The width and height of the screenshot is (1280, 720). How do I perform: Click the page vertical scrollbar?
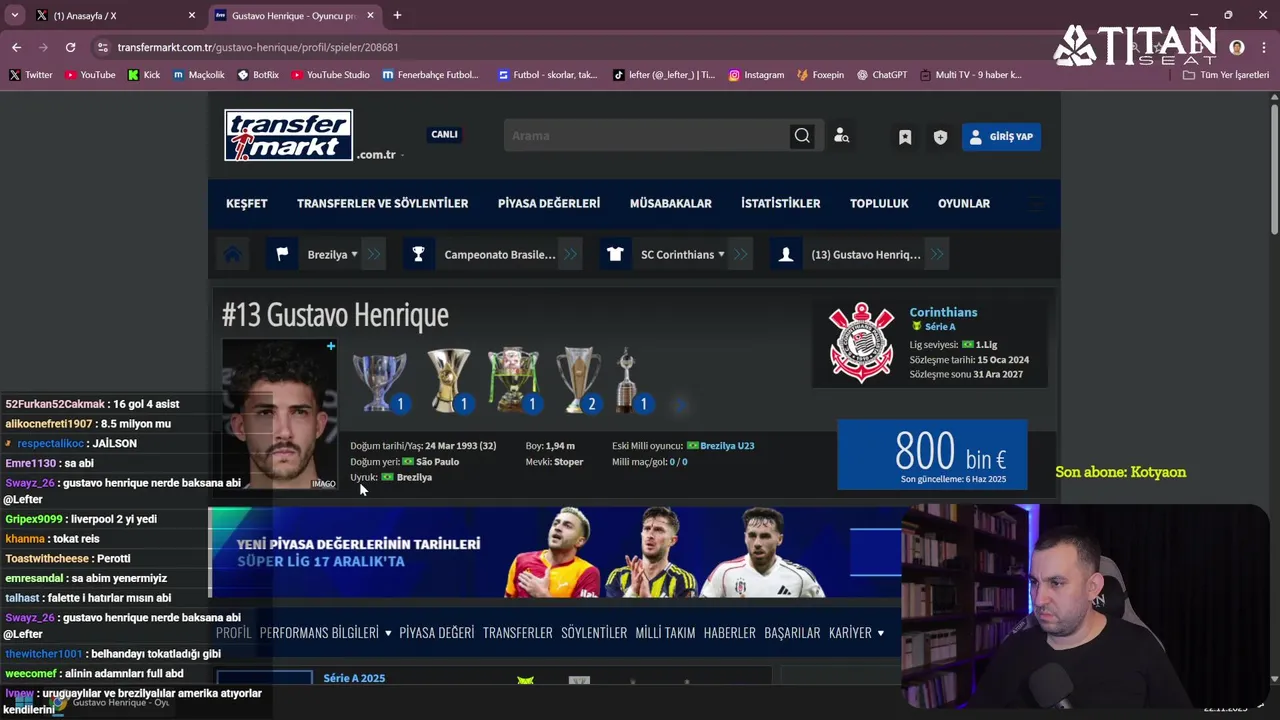coord(1274,170)
